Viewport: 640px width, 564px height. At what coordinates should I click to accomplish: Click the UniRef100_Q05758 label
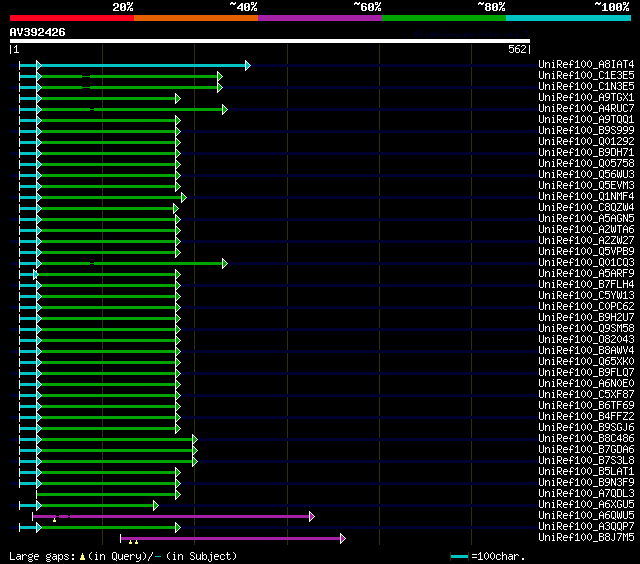(x=586, y=164)
